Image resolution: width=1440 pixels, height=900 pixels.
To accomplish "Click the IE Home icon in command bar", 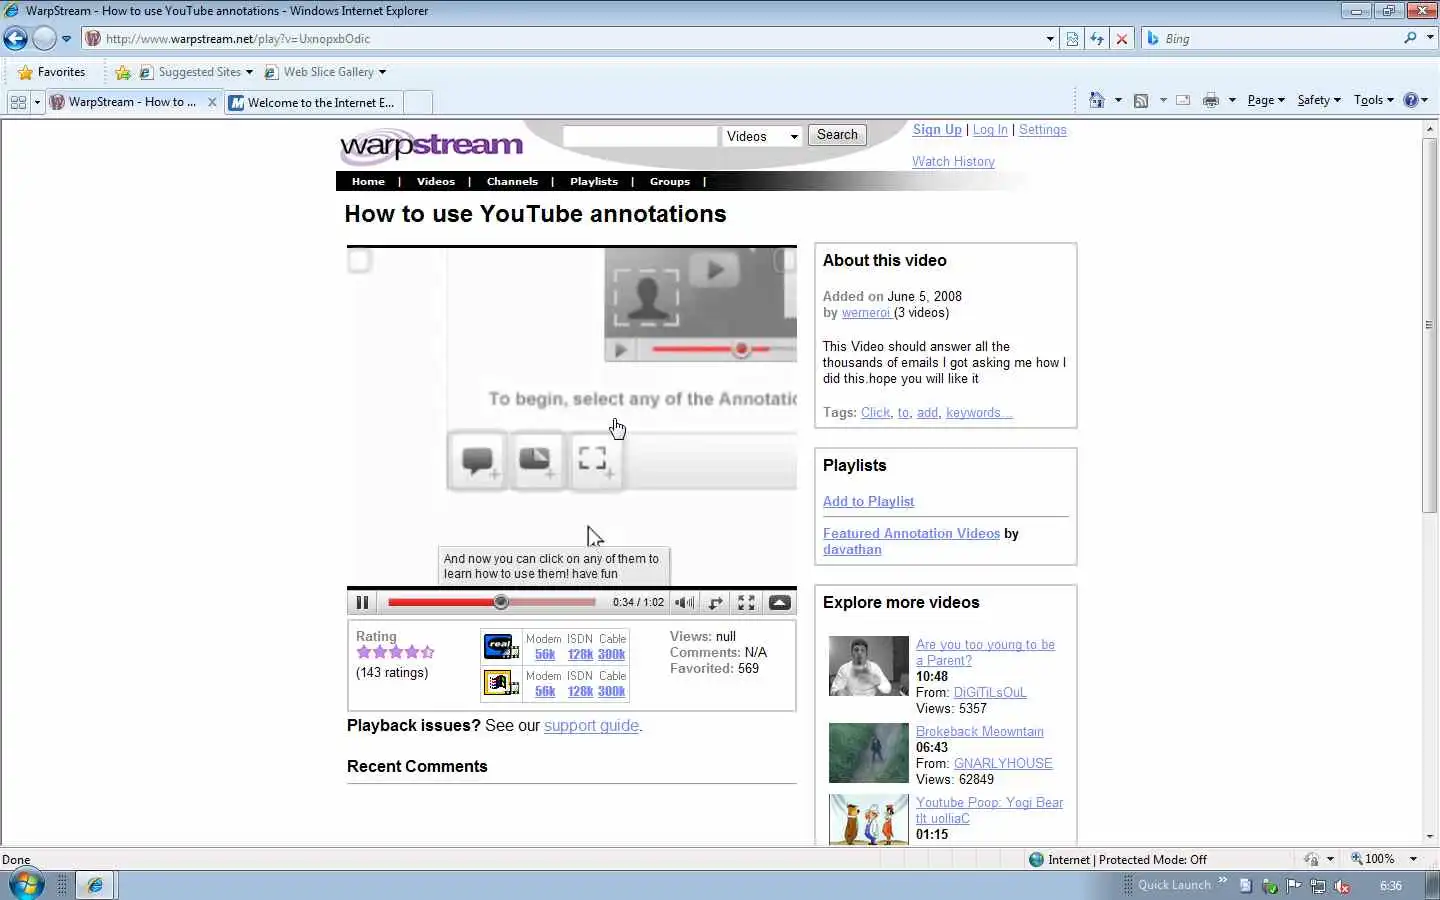I will click(x=1097, y=100).
